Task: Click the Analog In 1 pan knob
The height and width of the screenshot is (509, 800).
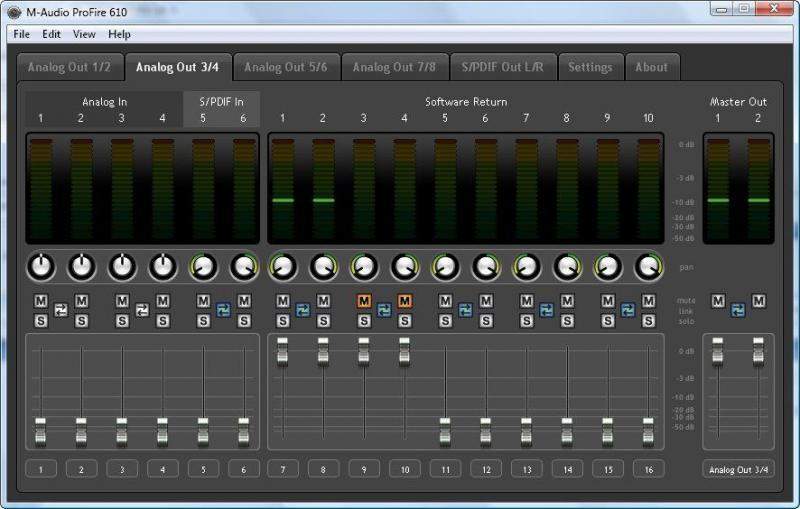Action: (x=41, y=267)
